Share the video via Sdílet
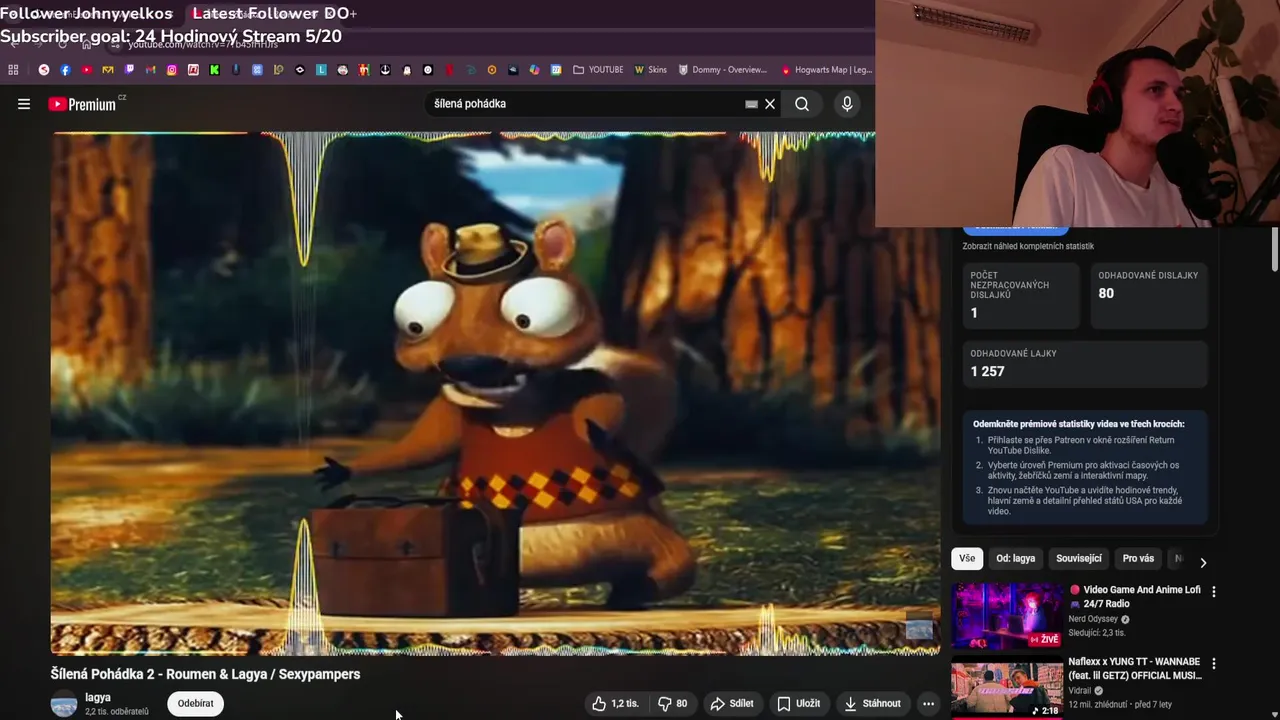This screenshot has width=1280, height=720. [732, 704]
